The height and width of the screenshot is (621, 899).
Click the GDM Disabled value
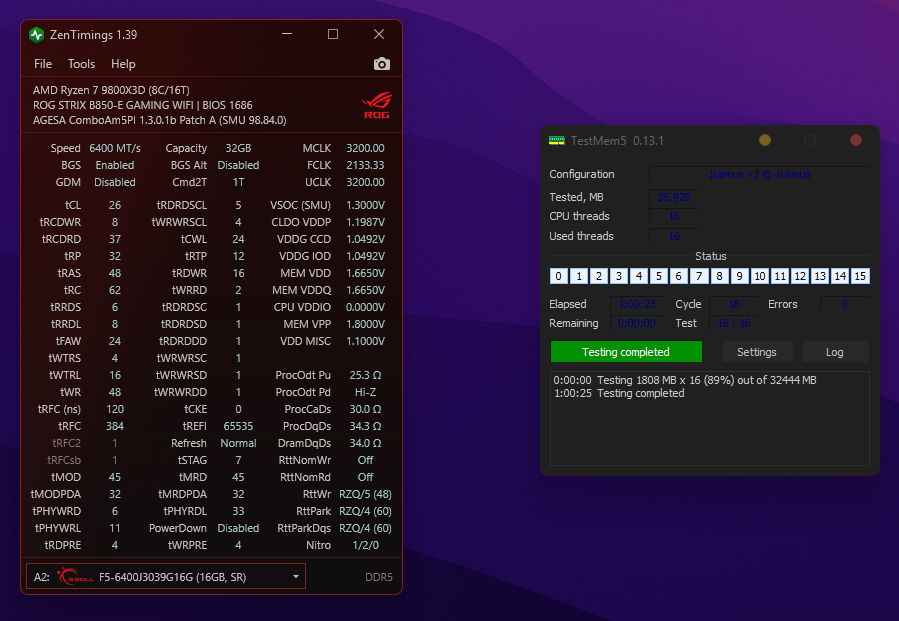pyautogui.click(x=115, y=182)
